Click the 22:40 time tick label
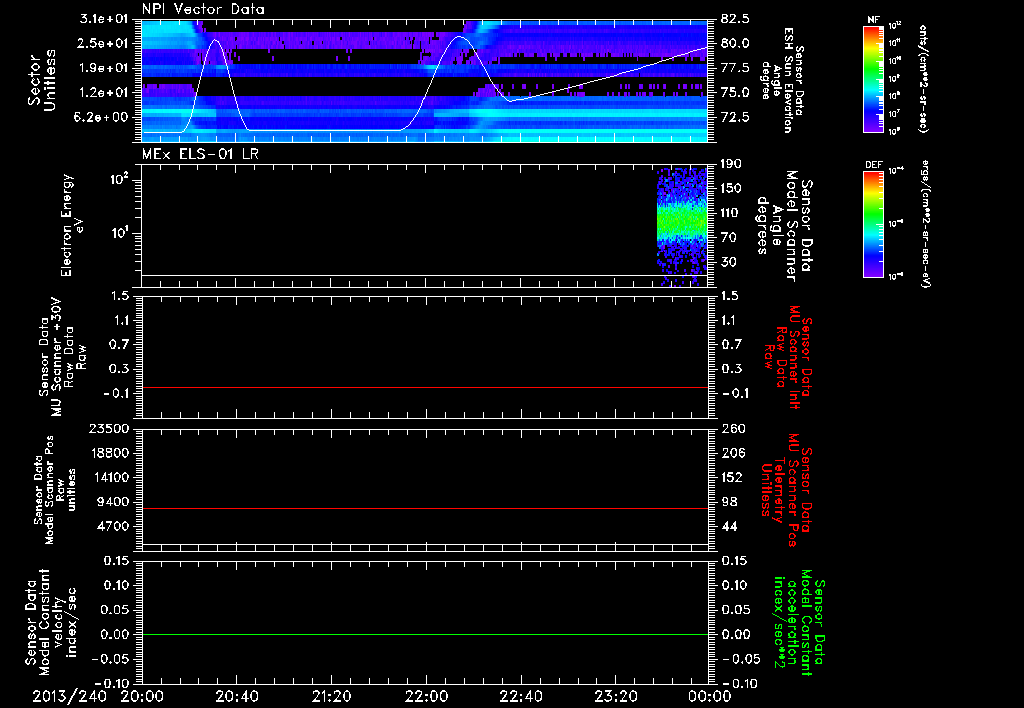This screenshot has width=1024, height=708. tap(520, 696)
